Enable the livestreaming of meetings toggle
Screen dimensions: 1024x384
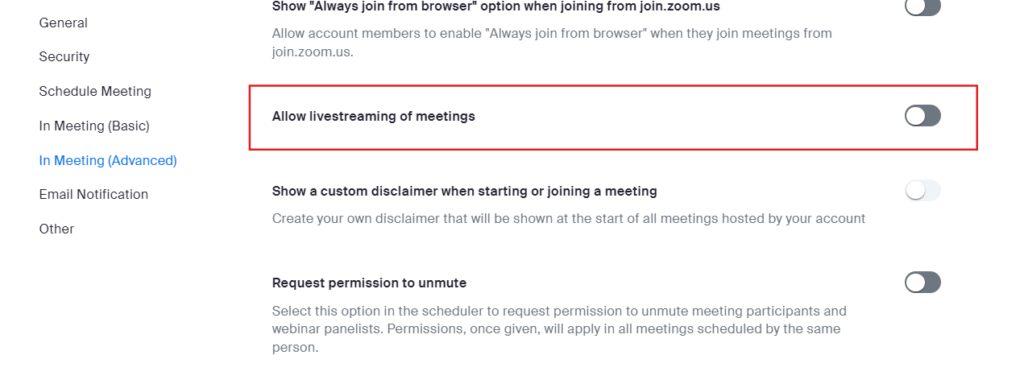coord(922,116)
